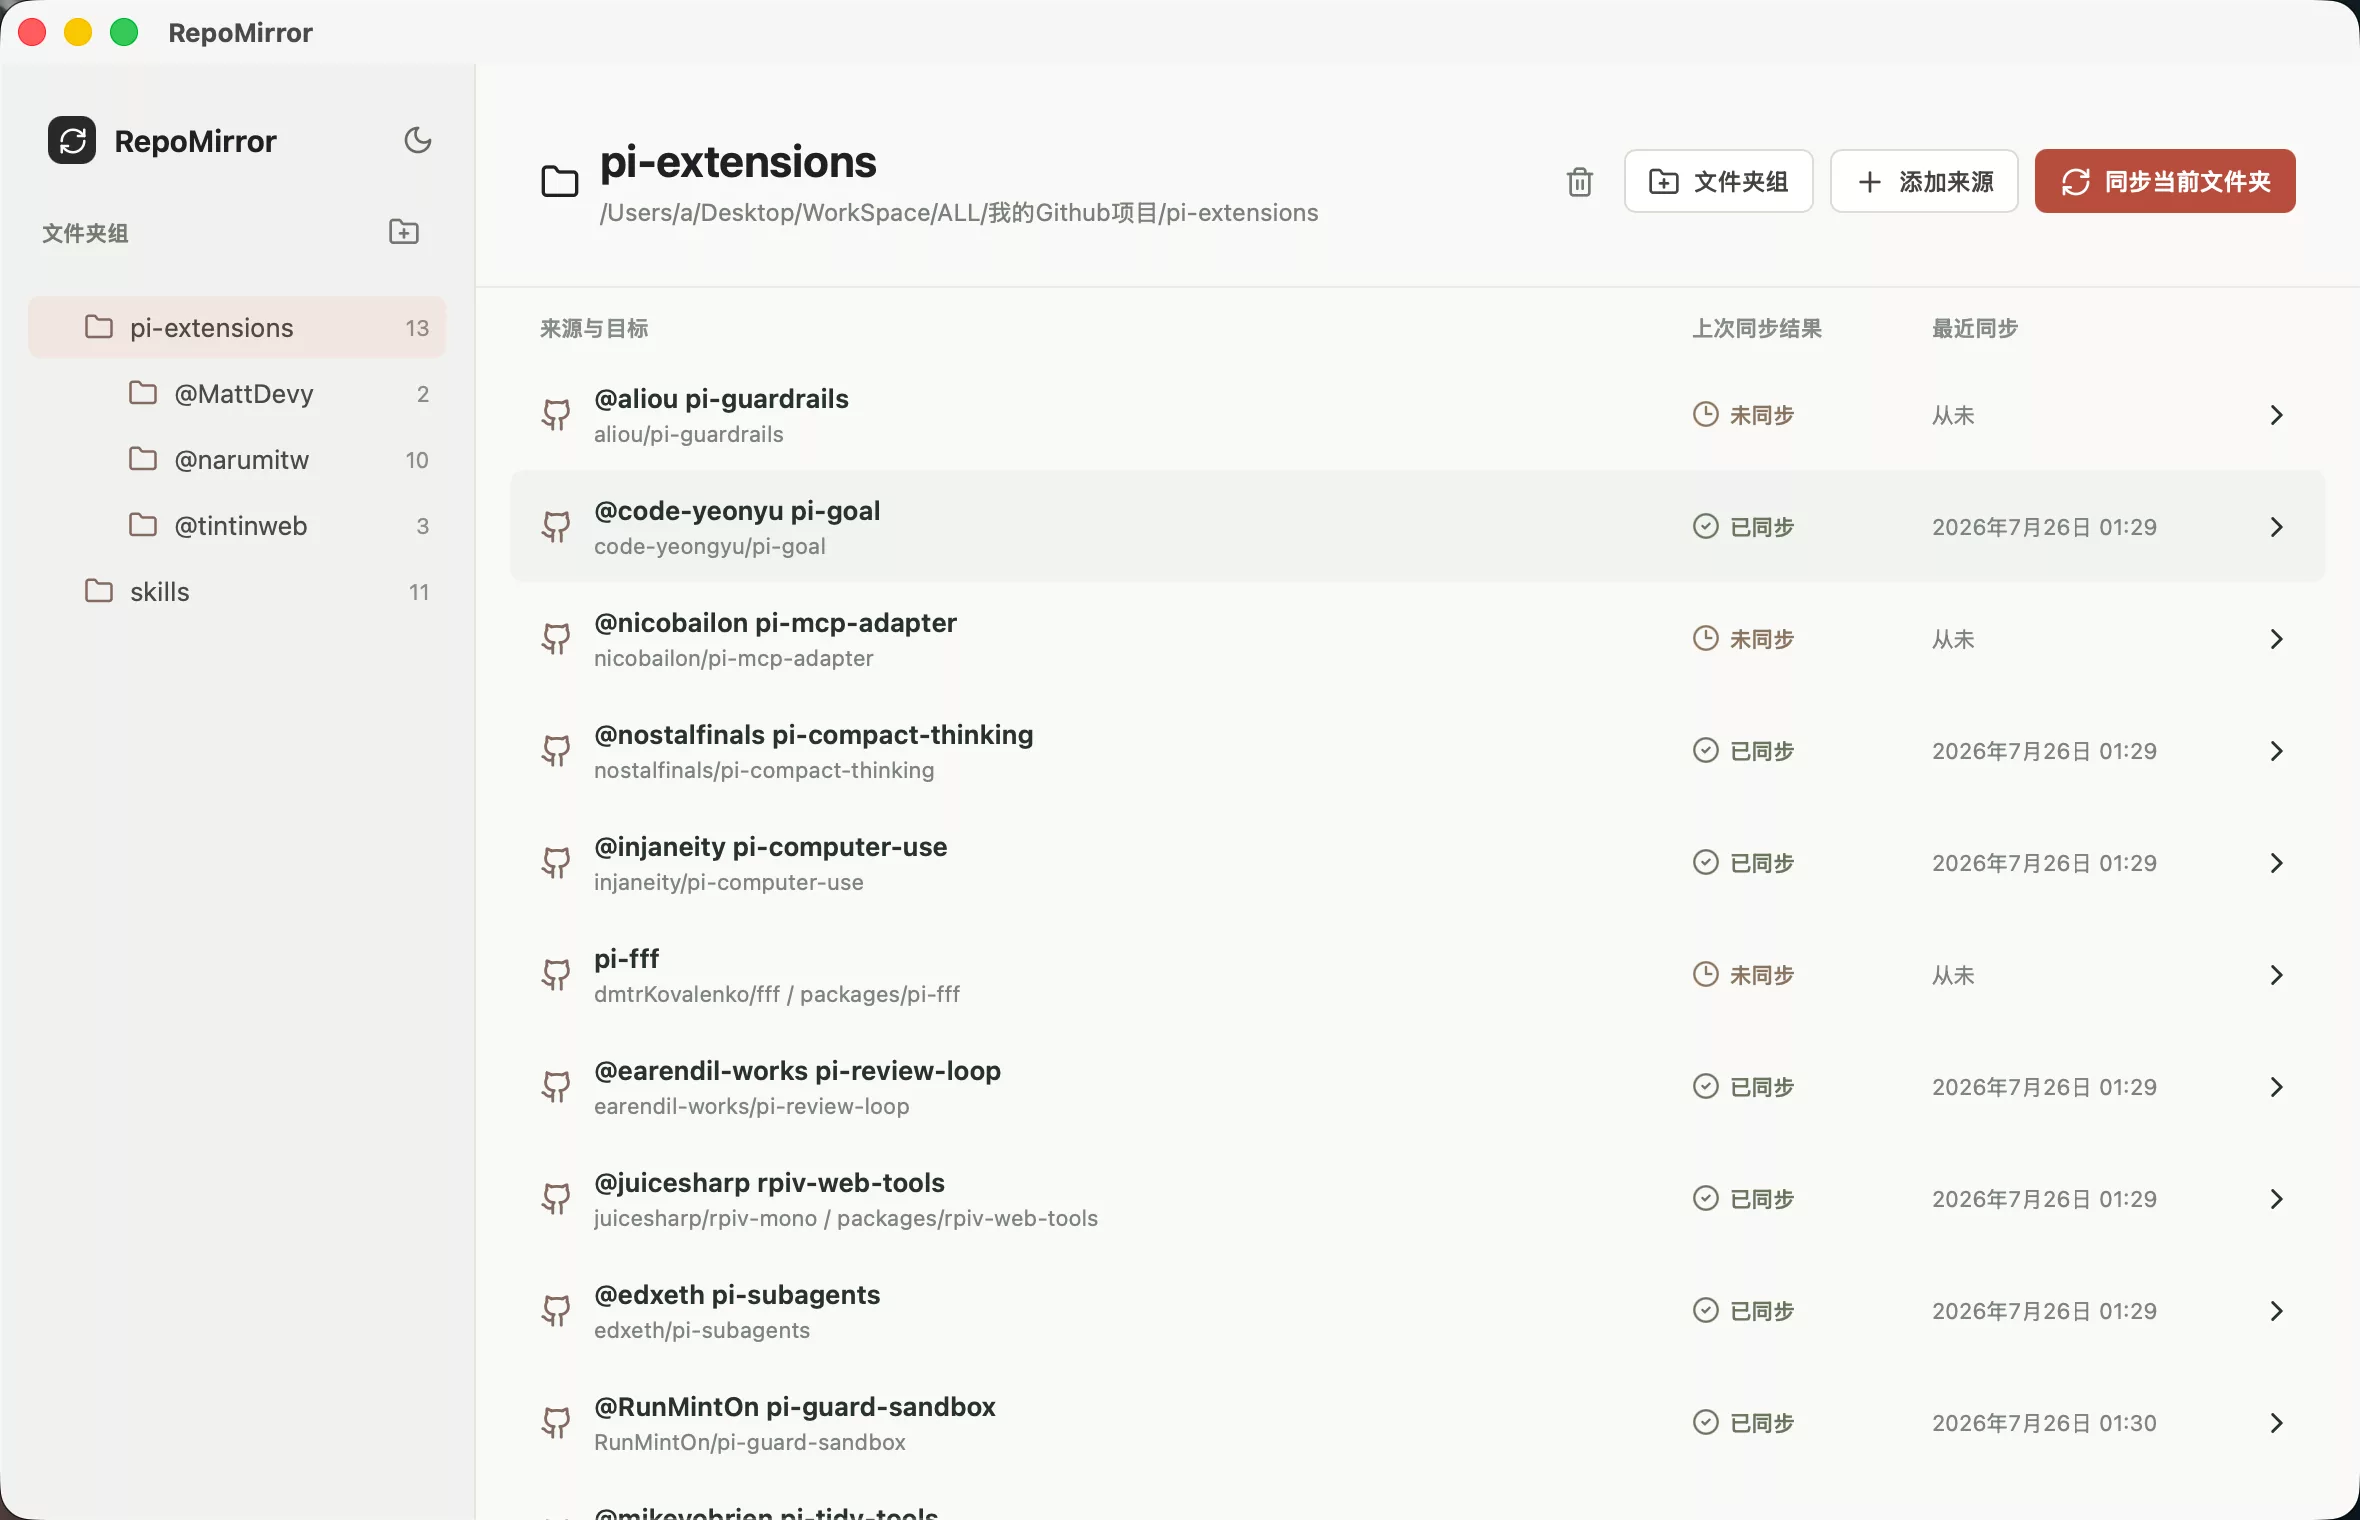Click the 最近同步 column header
Image resolution: width=2360 pixels, height=1520 pixels.
pyautogui.click(x=1974, y=328)
